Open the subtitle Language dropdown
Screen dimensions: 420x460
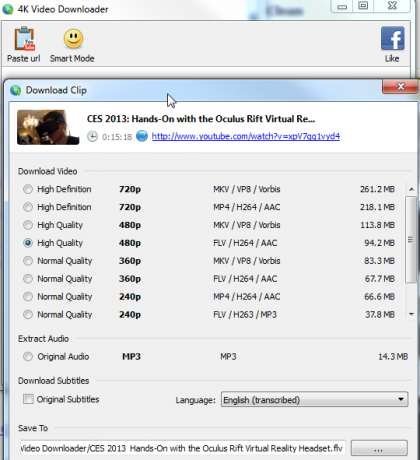[314, 399]
